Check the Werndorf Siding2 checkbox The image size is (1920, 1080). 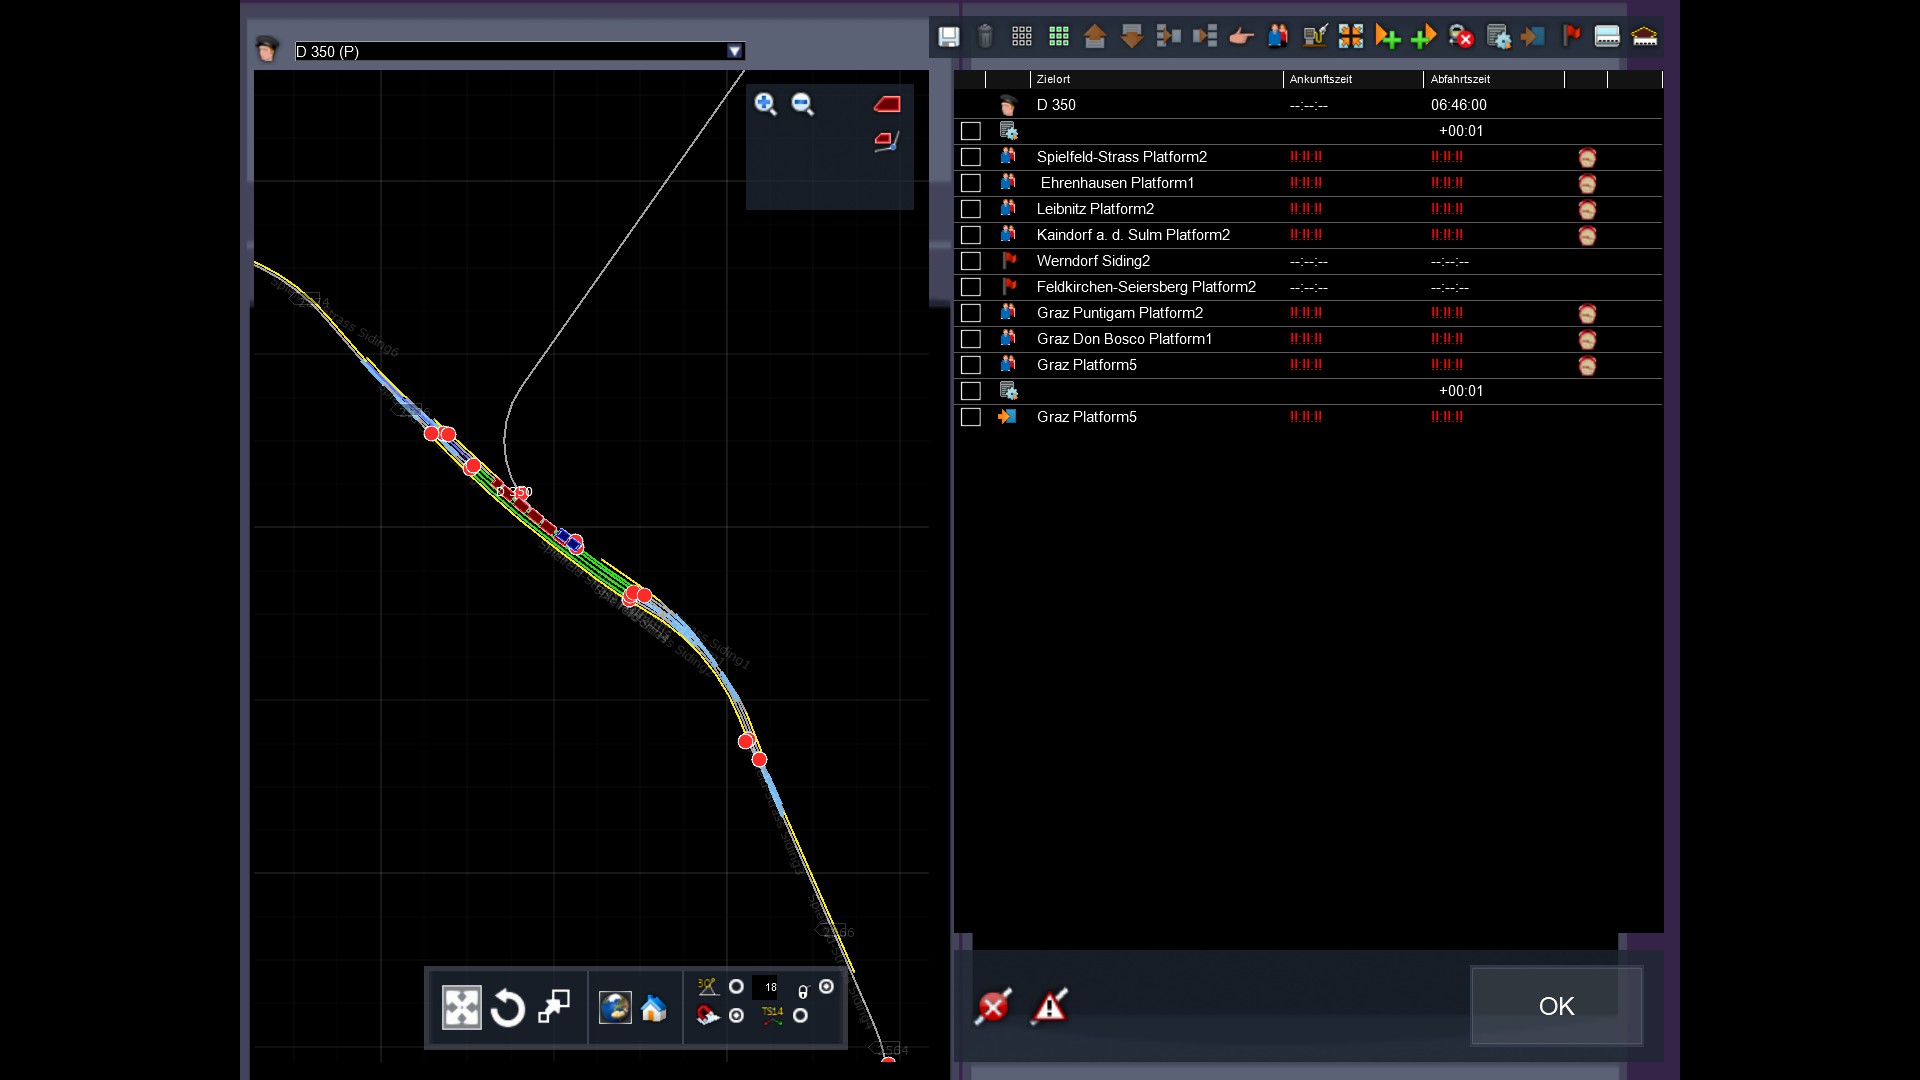971,261
